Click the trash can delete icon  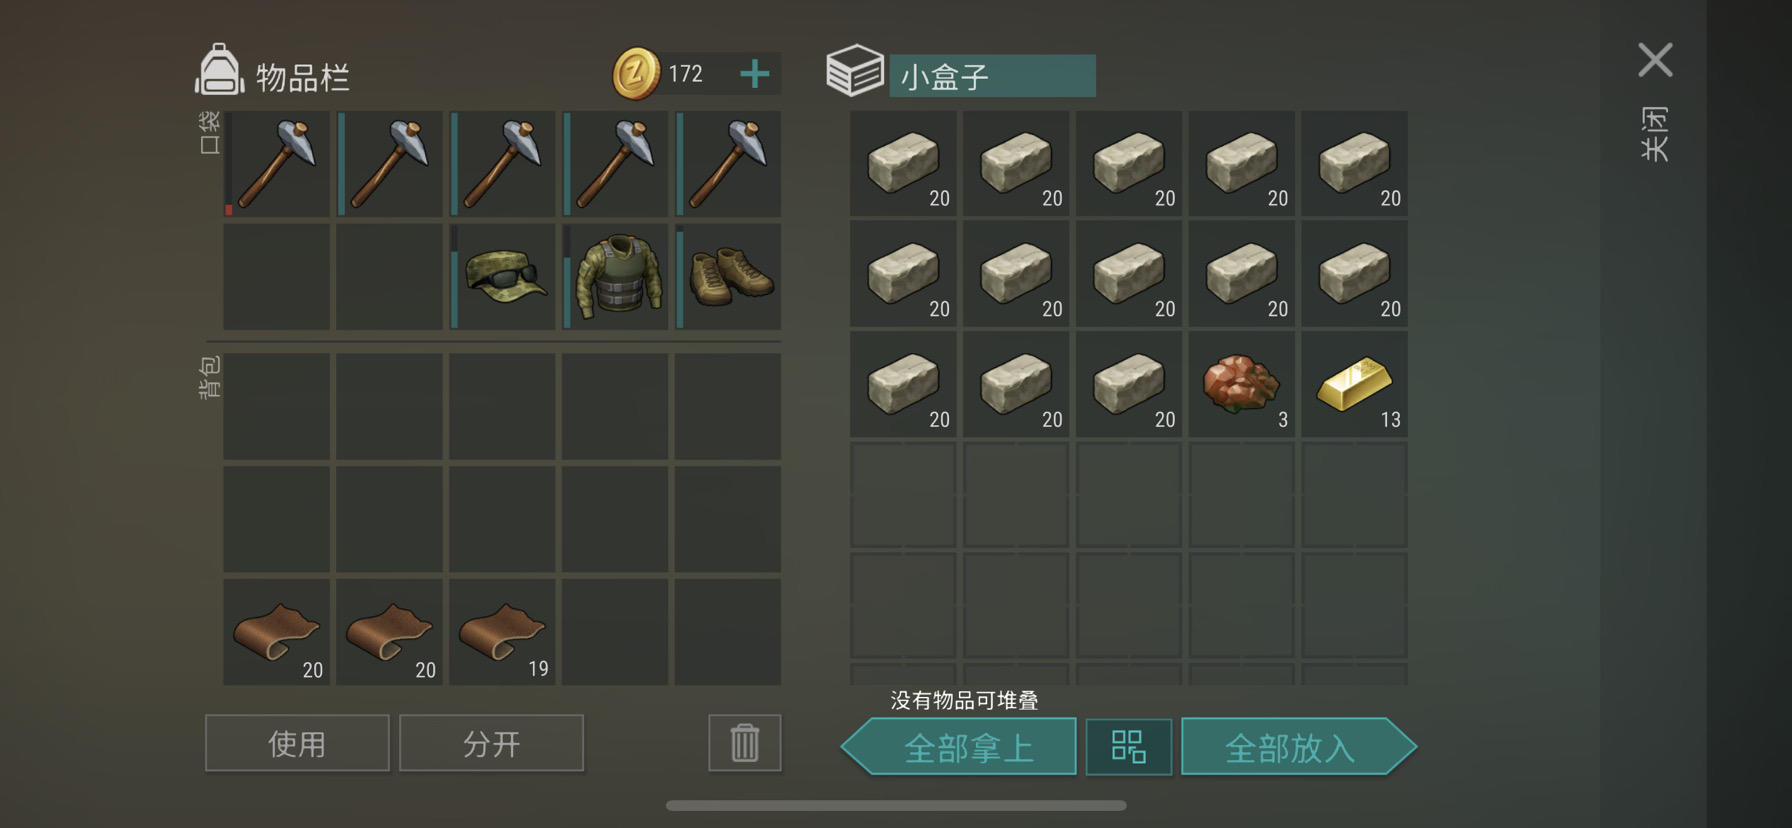pos(745,743)
